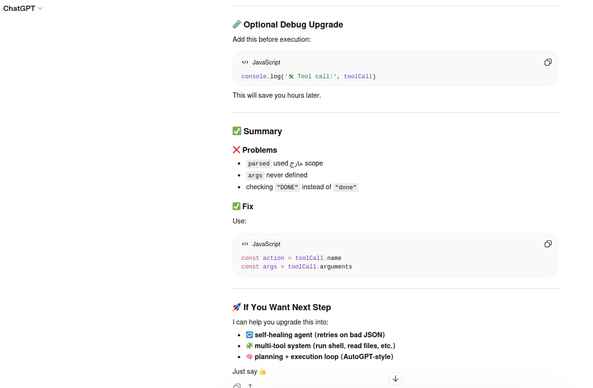The height and width of the screenshot is (388, 593).
Task: Click the green check emoji beside Summary
Action: tap(237, 131)
